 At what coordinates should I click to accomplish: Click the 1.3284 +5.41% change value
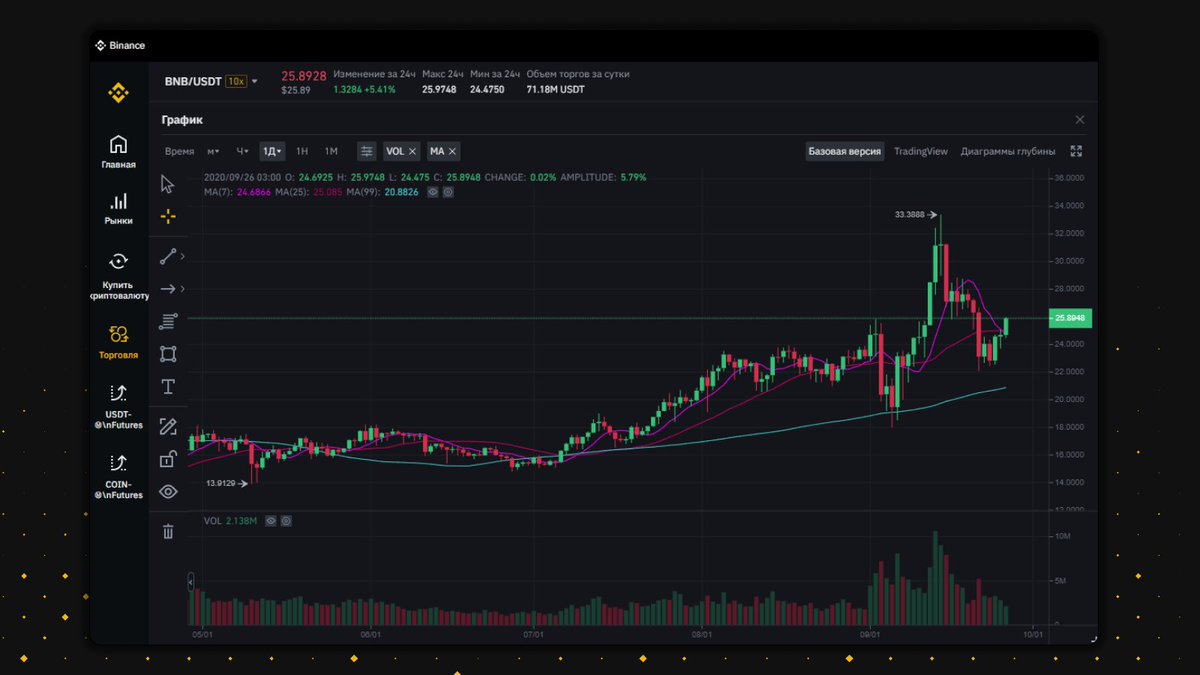click(364, 90)
